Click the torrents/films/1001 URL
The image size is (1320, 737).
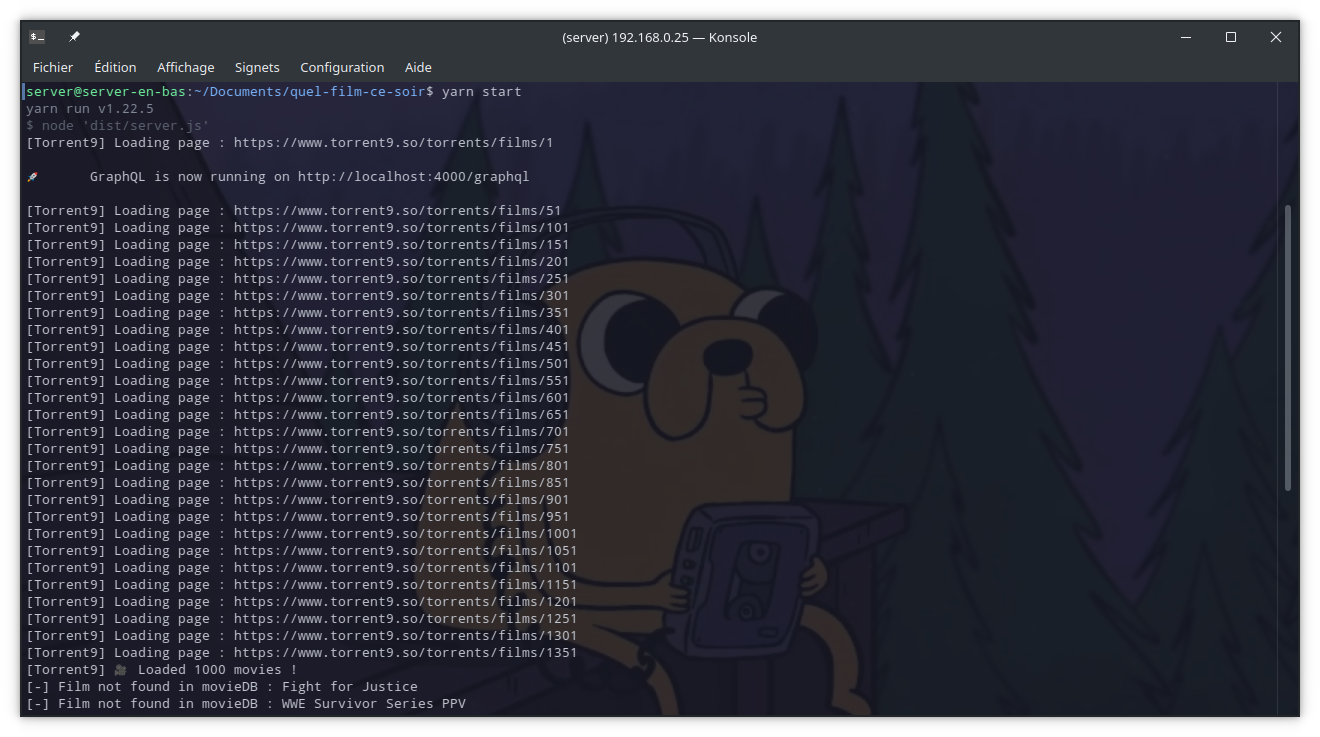coord(405,533)
